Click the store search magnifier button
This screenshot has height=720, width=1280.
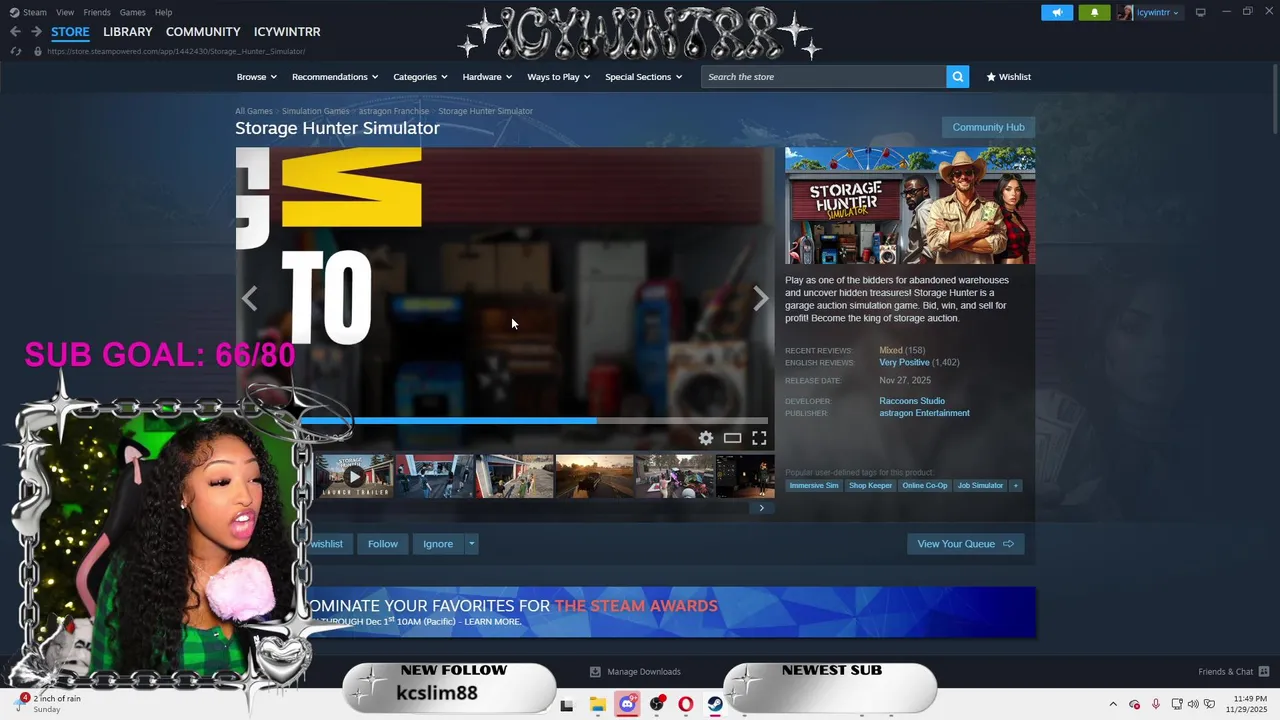click(958, 77)
